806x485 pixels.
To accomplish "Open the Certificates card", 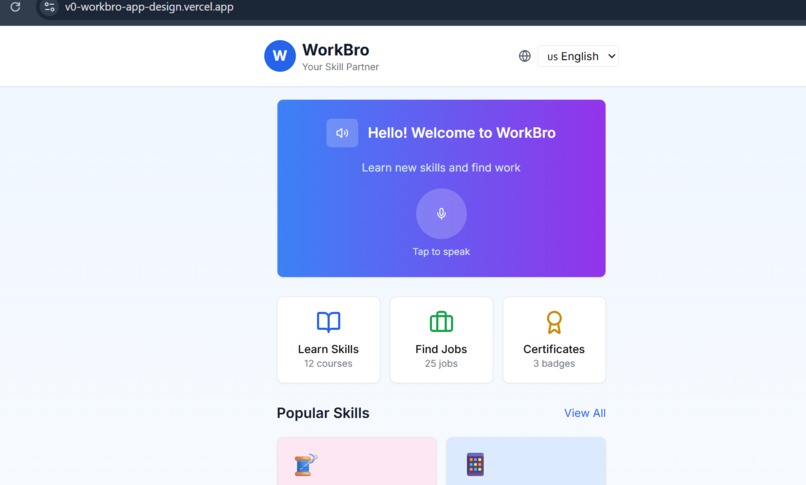I will pos(554,340).
